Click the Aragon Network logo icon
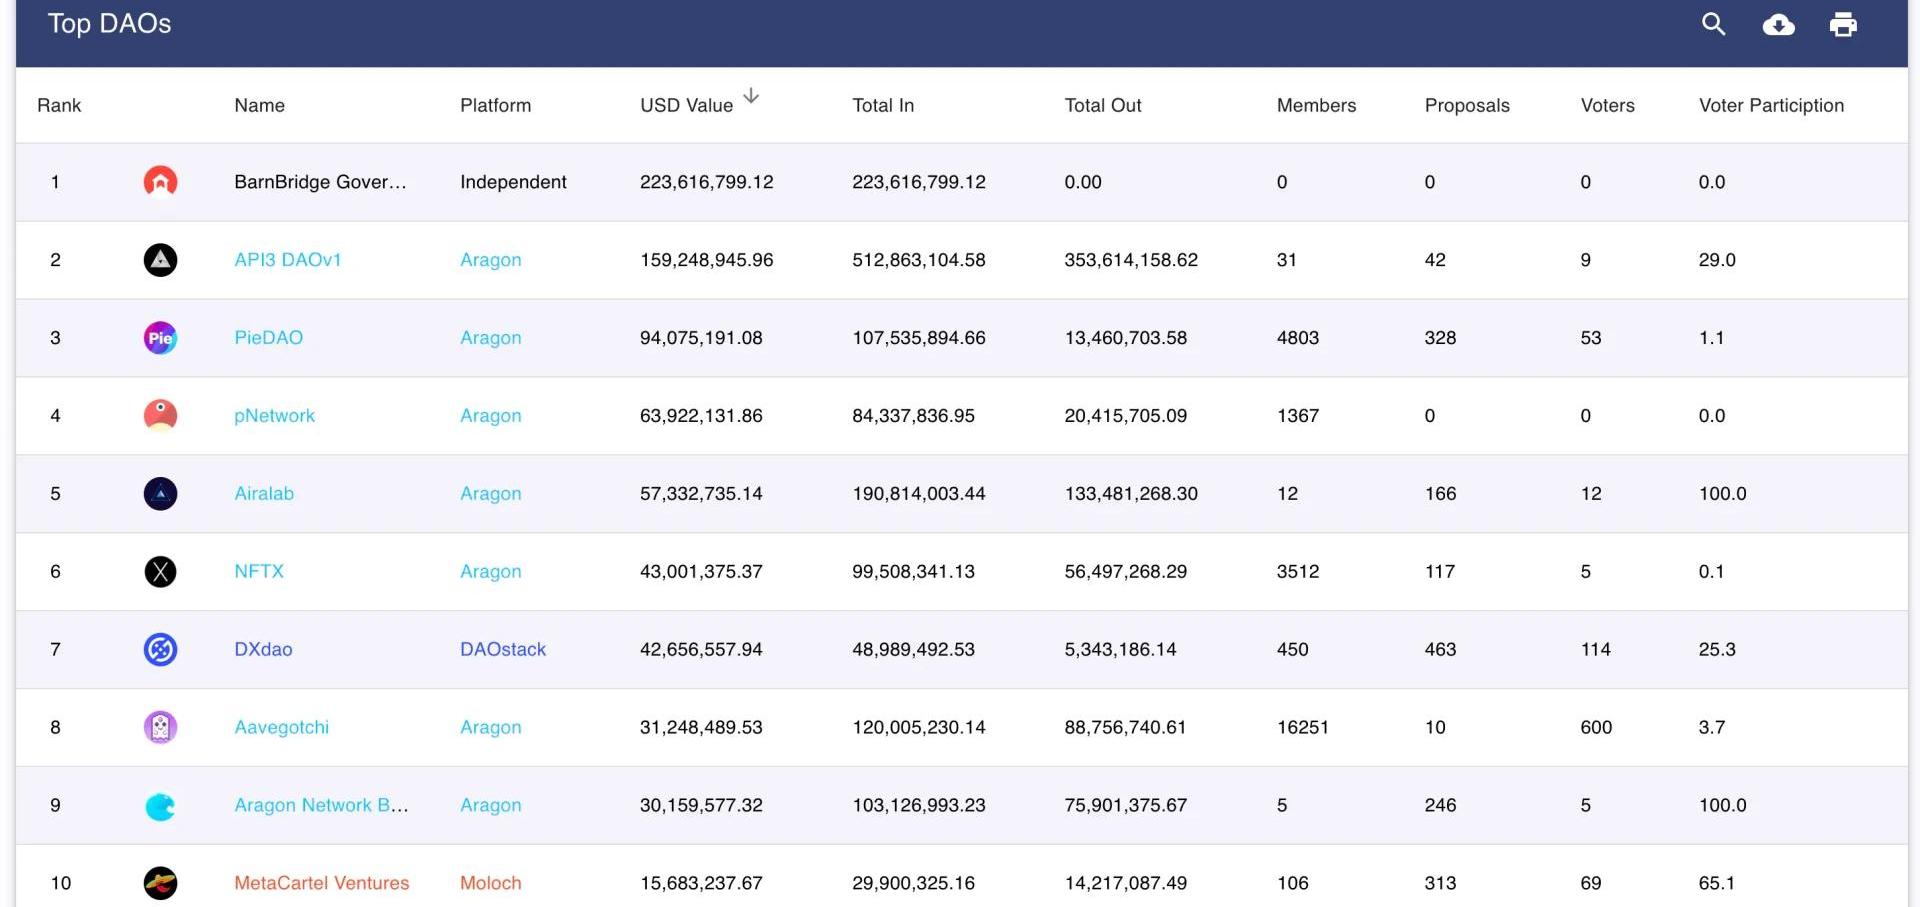This screenshot has height=907, width=1920. (160, 805)
